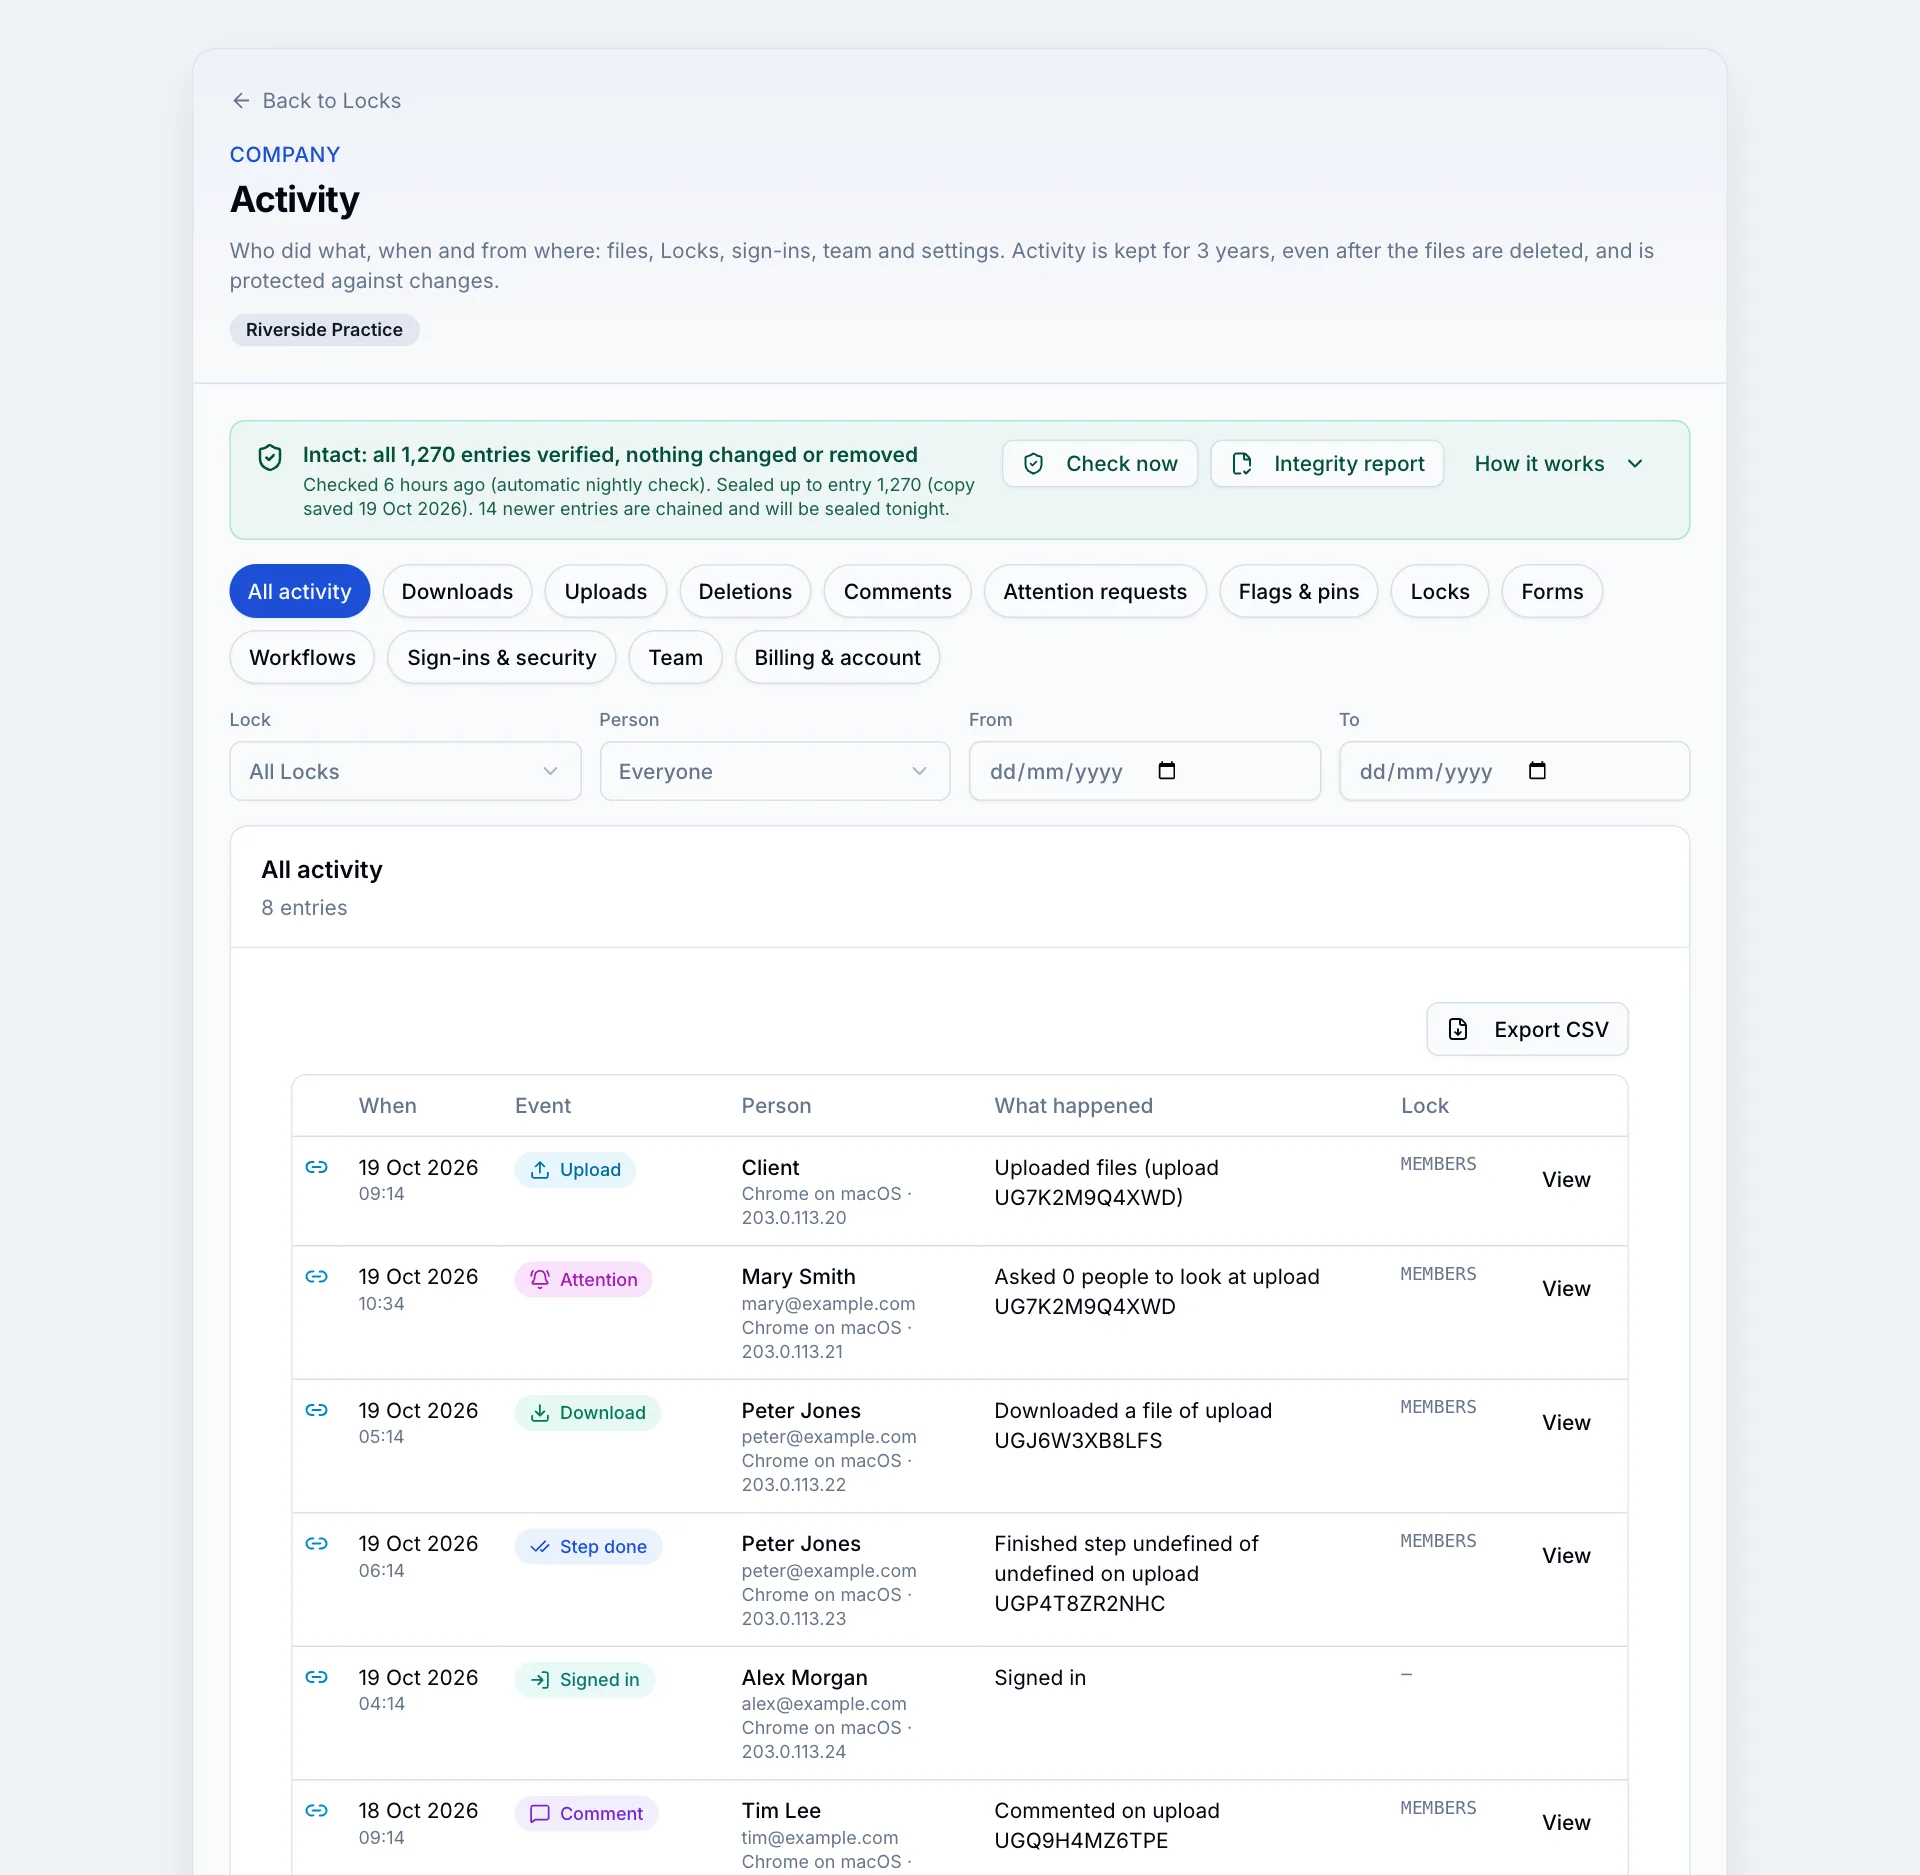
Task: Click the Comment event badge
Action: point(587,1814)
